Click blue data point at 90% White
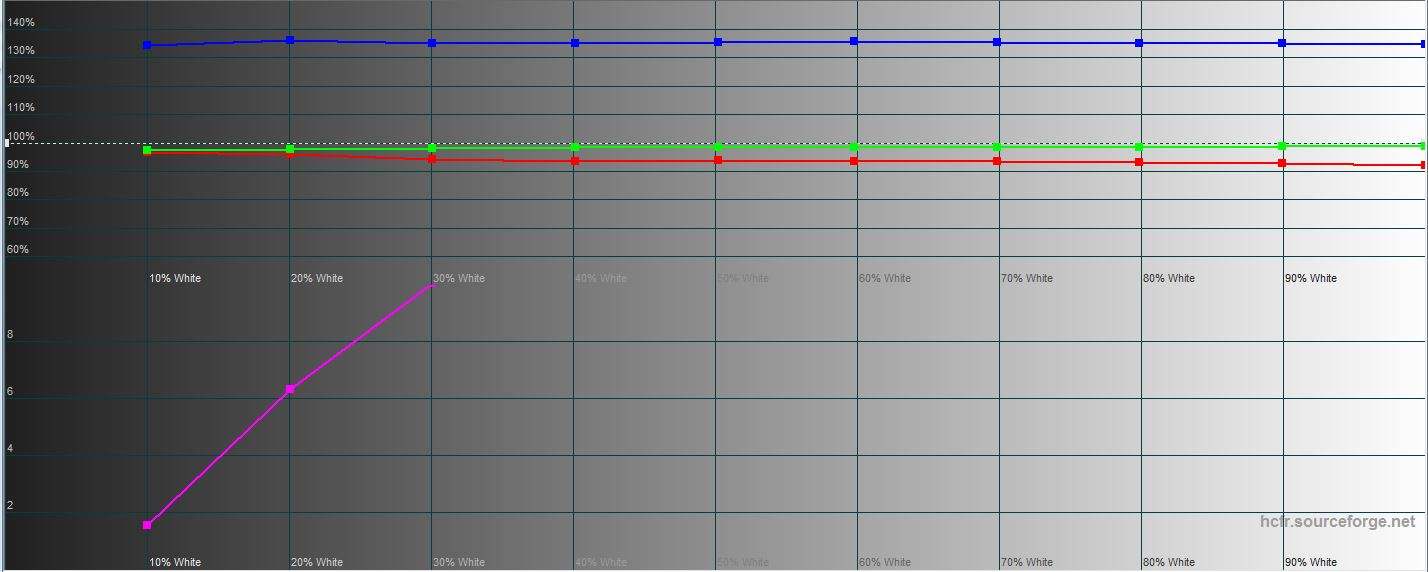The height and width of the screenshot is (572, 1428). 1282,43
